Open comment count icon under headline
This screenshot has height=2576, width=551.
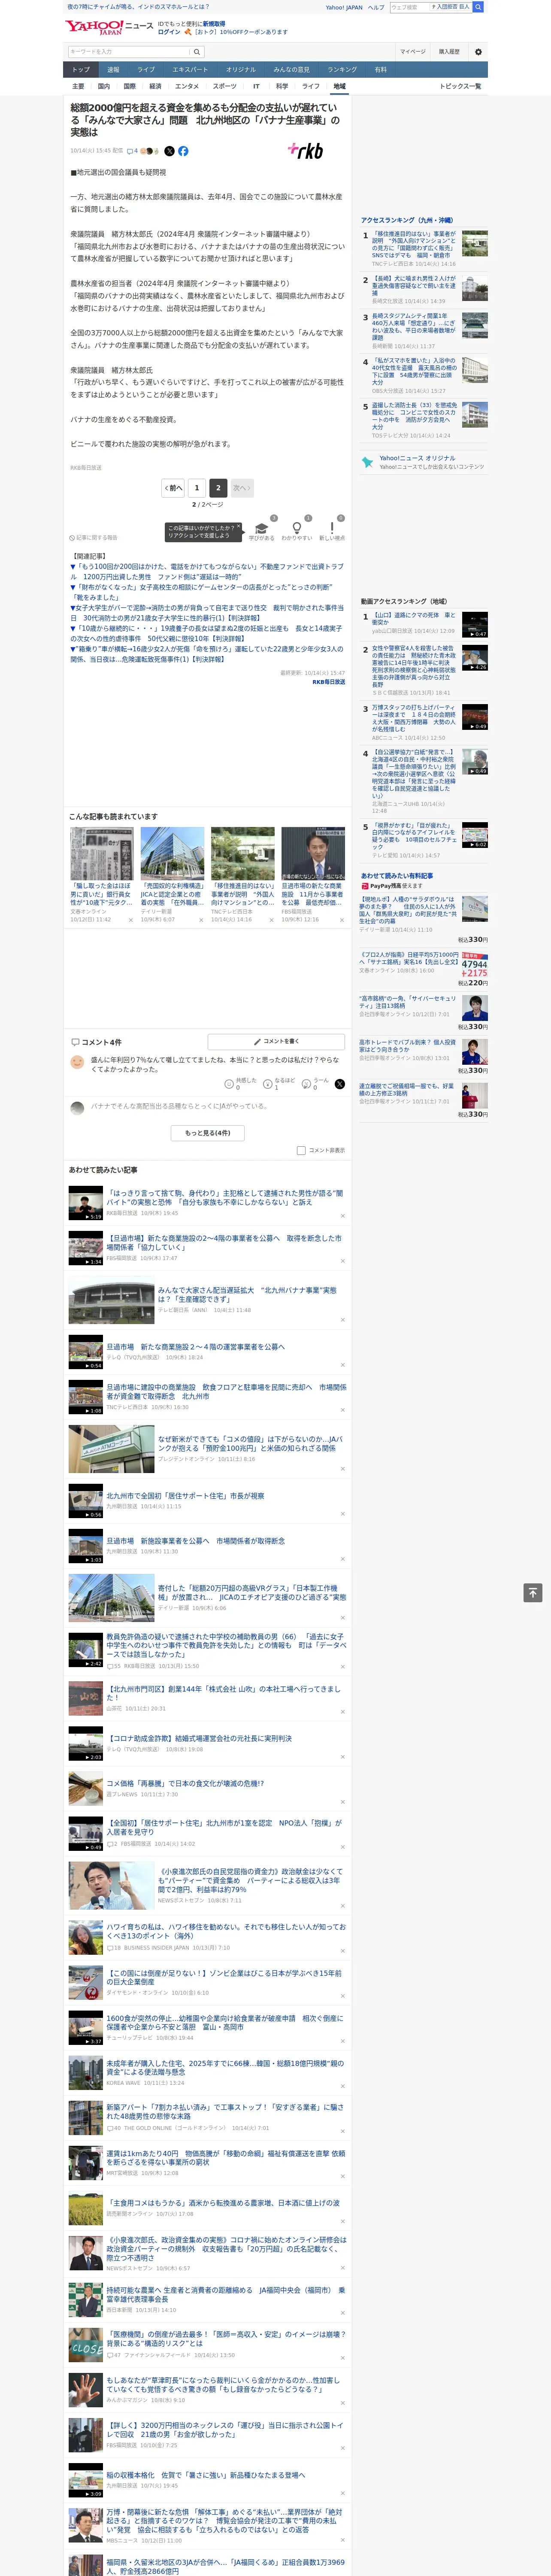[x=132, y=151]
